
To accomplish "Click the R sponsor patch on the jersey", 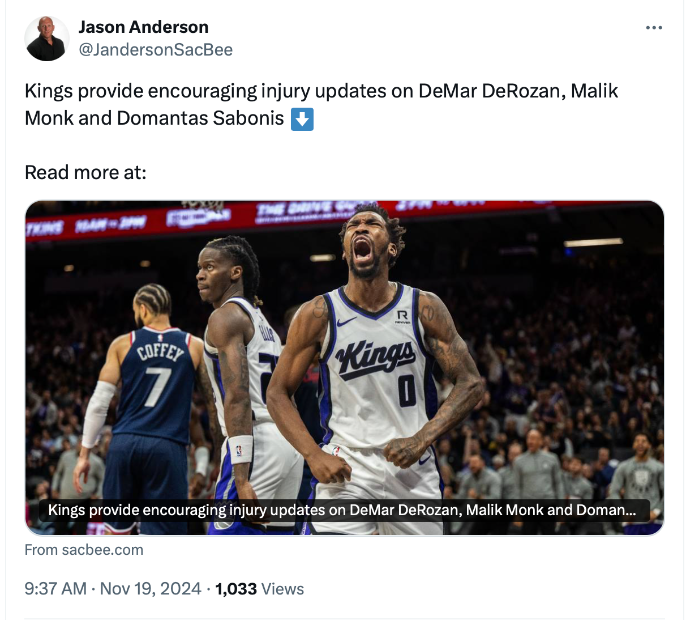I will tap(402, 317).
